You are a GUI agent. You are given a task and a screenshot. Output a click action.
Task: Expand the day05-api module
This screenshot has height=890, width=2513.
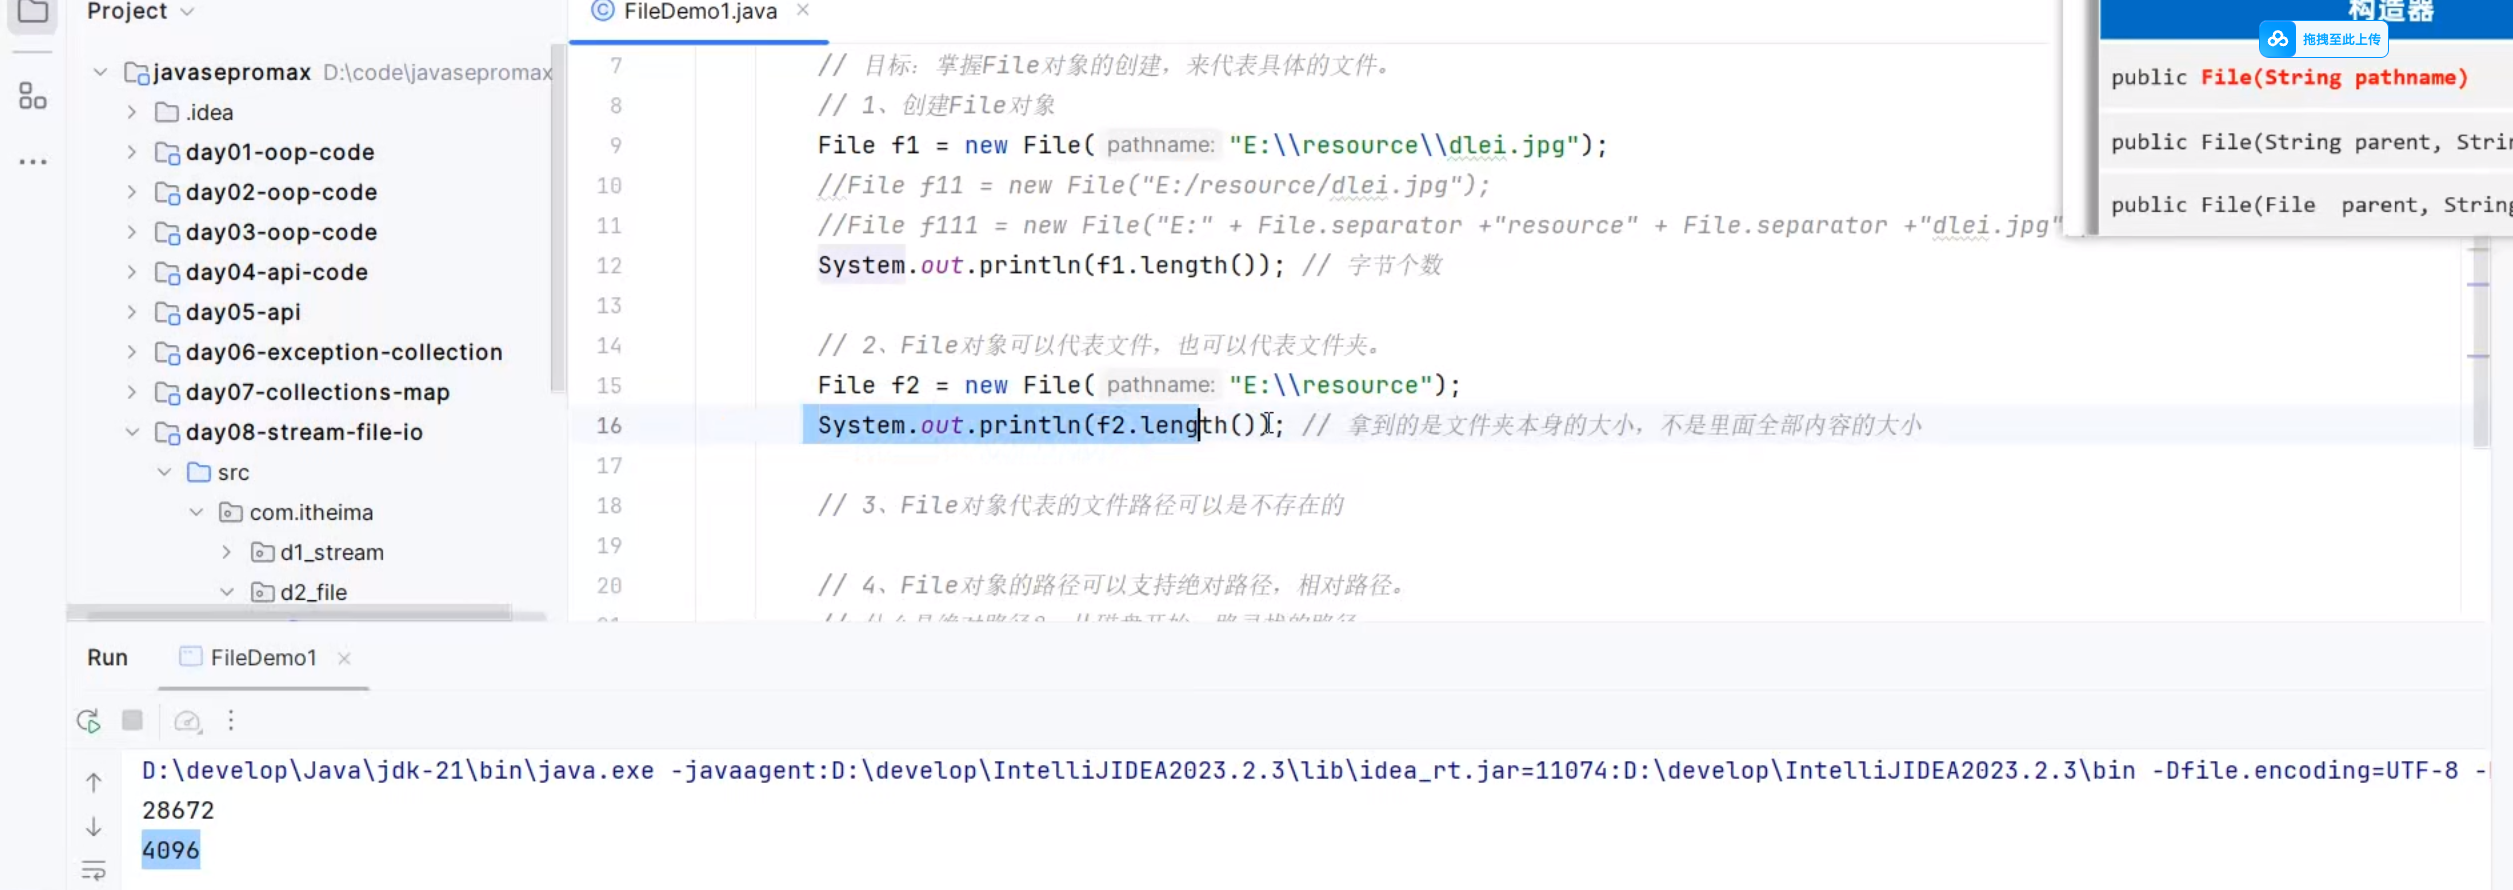(x=131, y=312)
